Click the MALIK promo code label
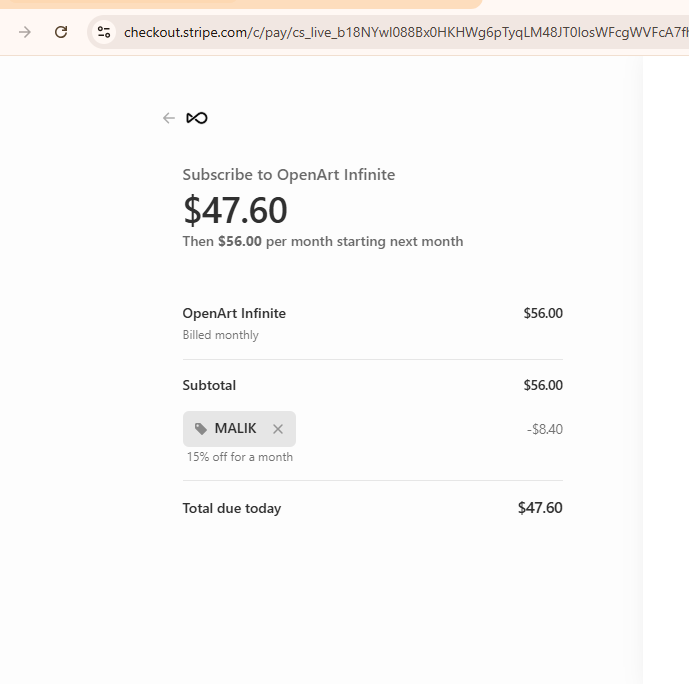 (235, 429)
